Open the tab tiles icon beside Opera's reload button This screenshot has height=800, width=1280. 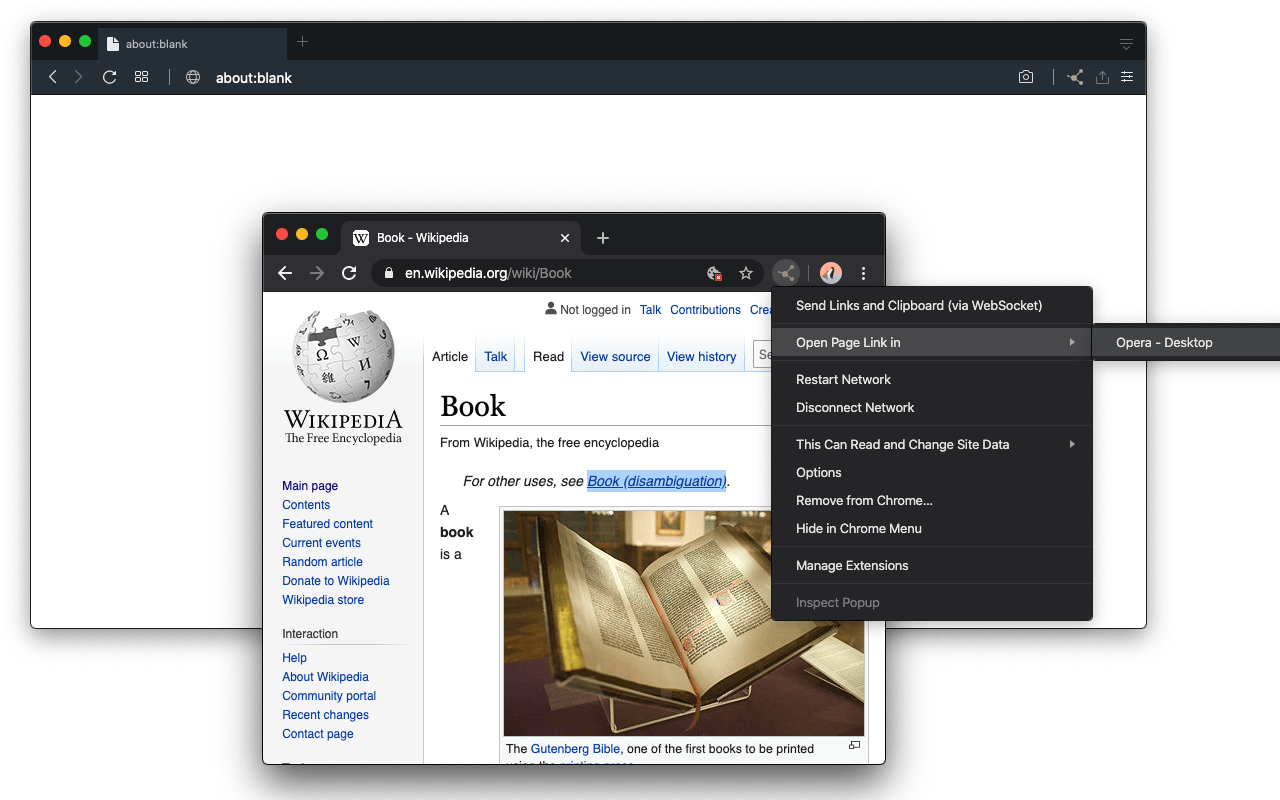click(x=141, y=77)
